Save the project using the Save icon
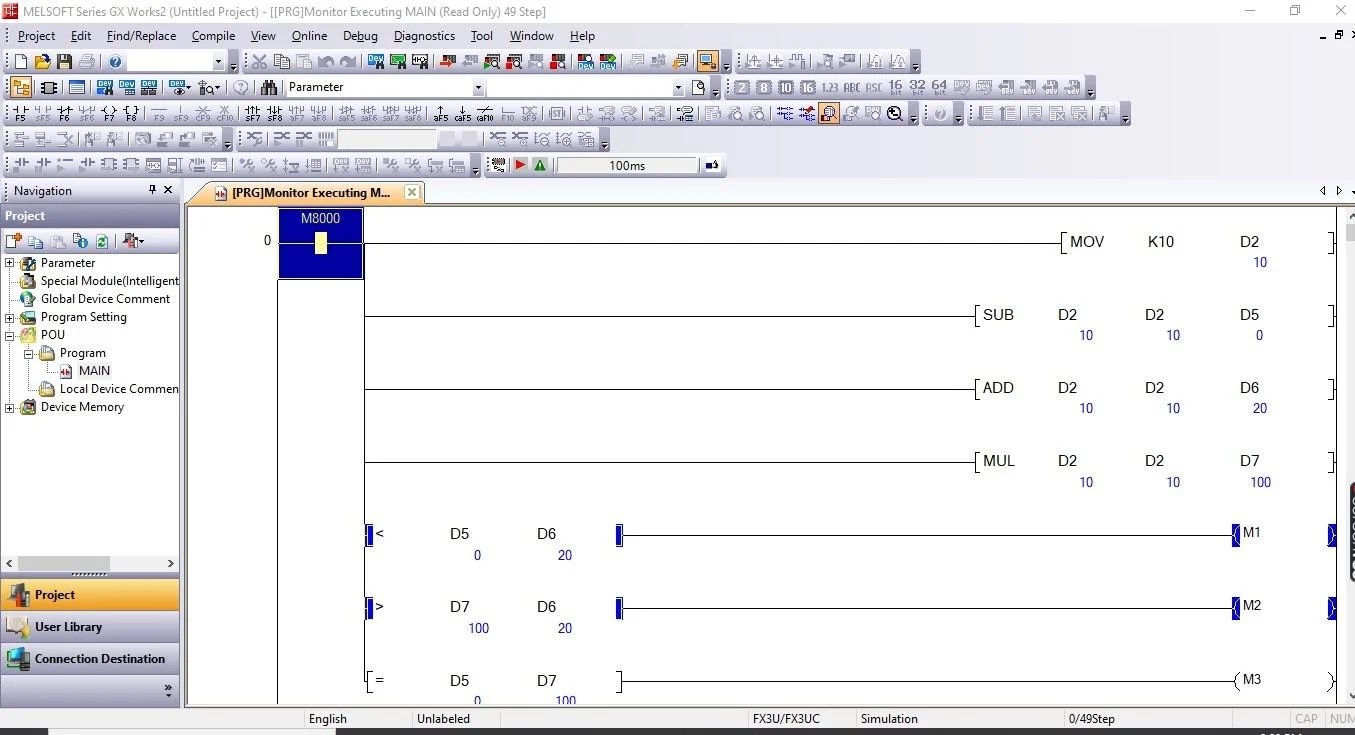 click(x=64, y=62)
